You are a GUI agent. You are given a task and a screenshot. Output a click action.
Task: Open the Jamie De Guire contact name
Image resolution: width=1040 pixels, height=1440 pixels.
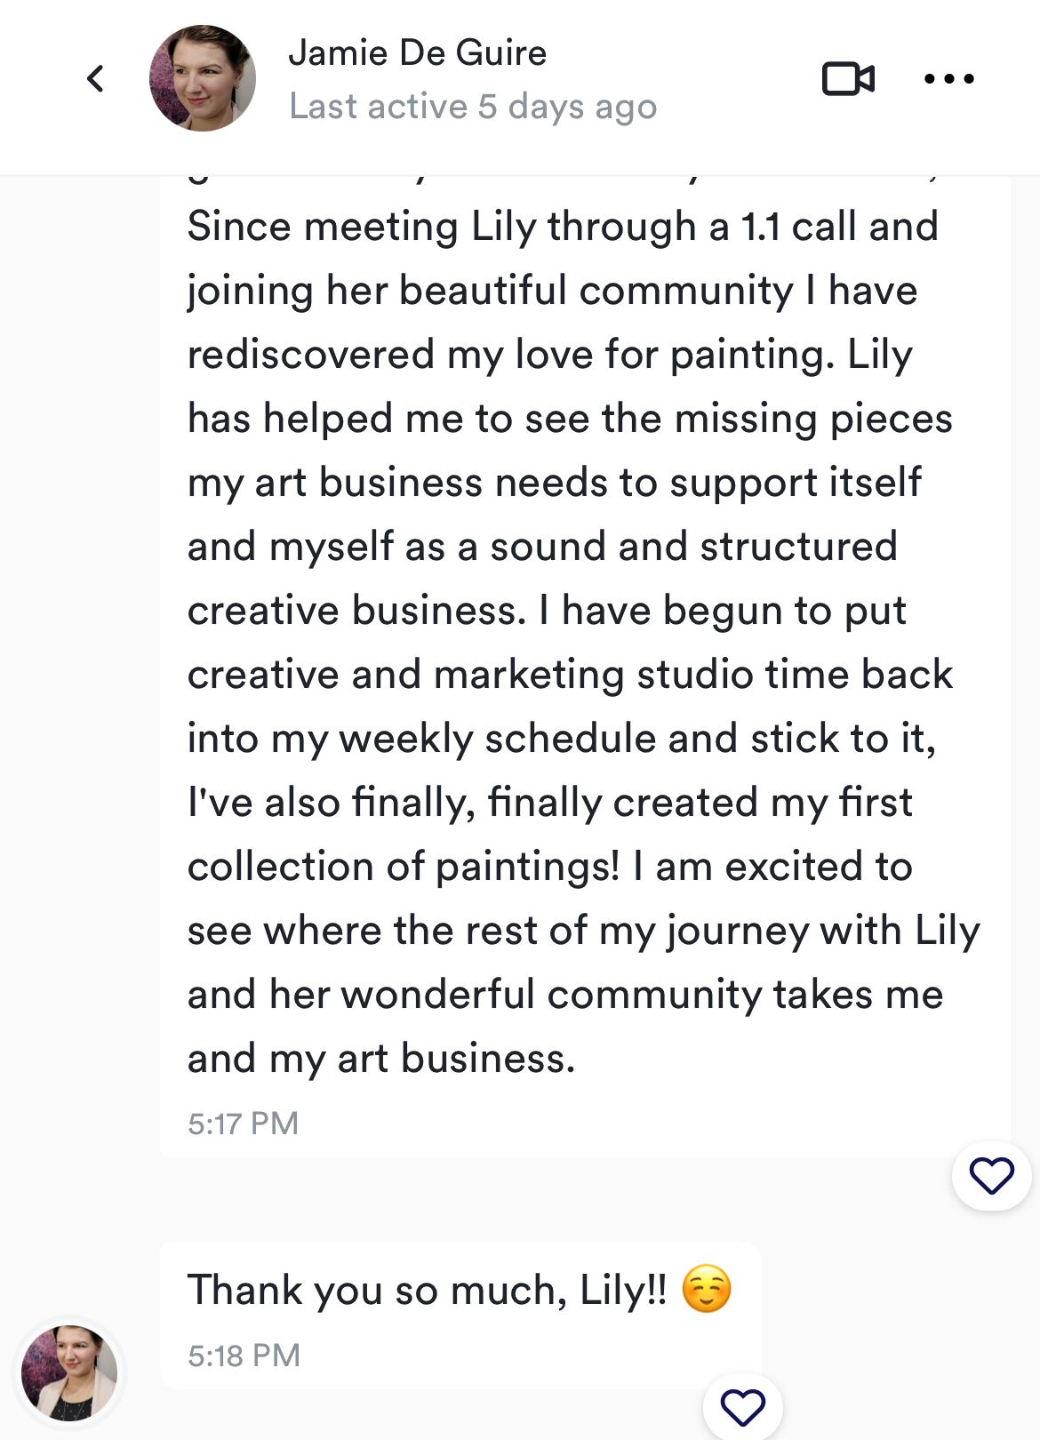click(417, 53)
